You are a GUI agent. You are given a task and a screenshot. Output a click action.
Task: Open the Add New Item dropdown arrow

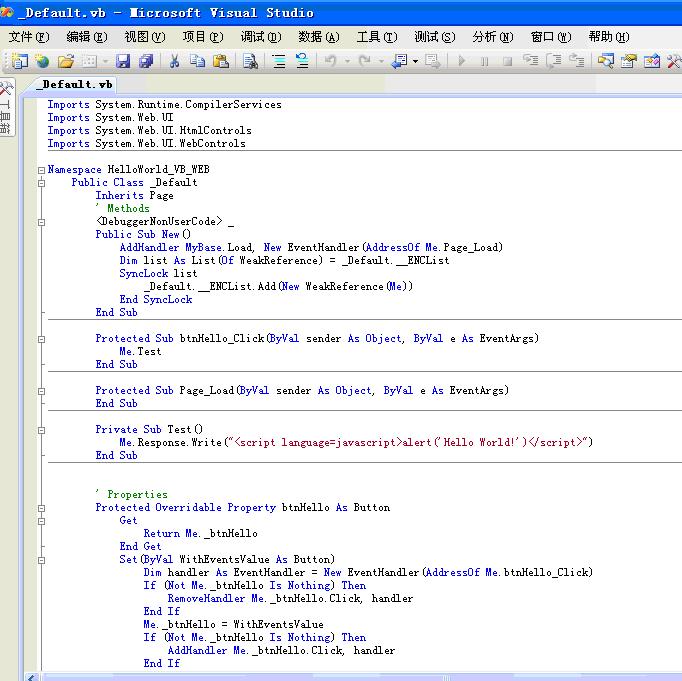(105, 61)
